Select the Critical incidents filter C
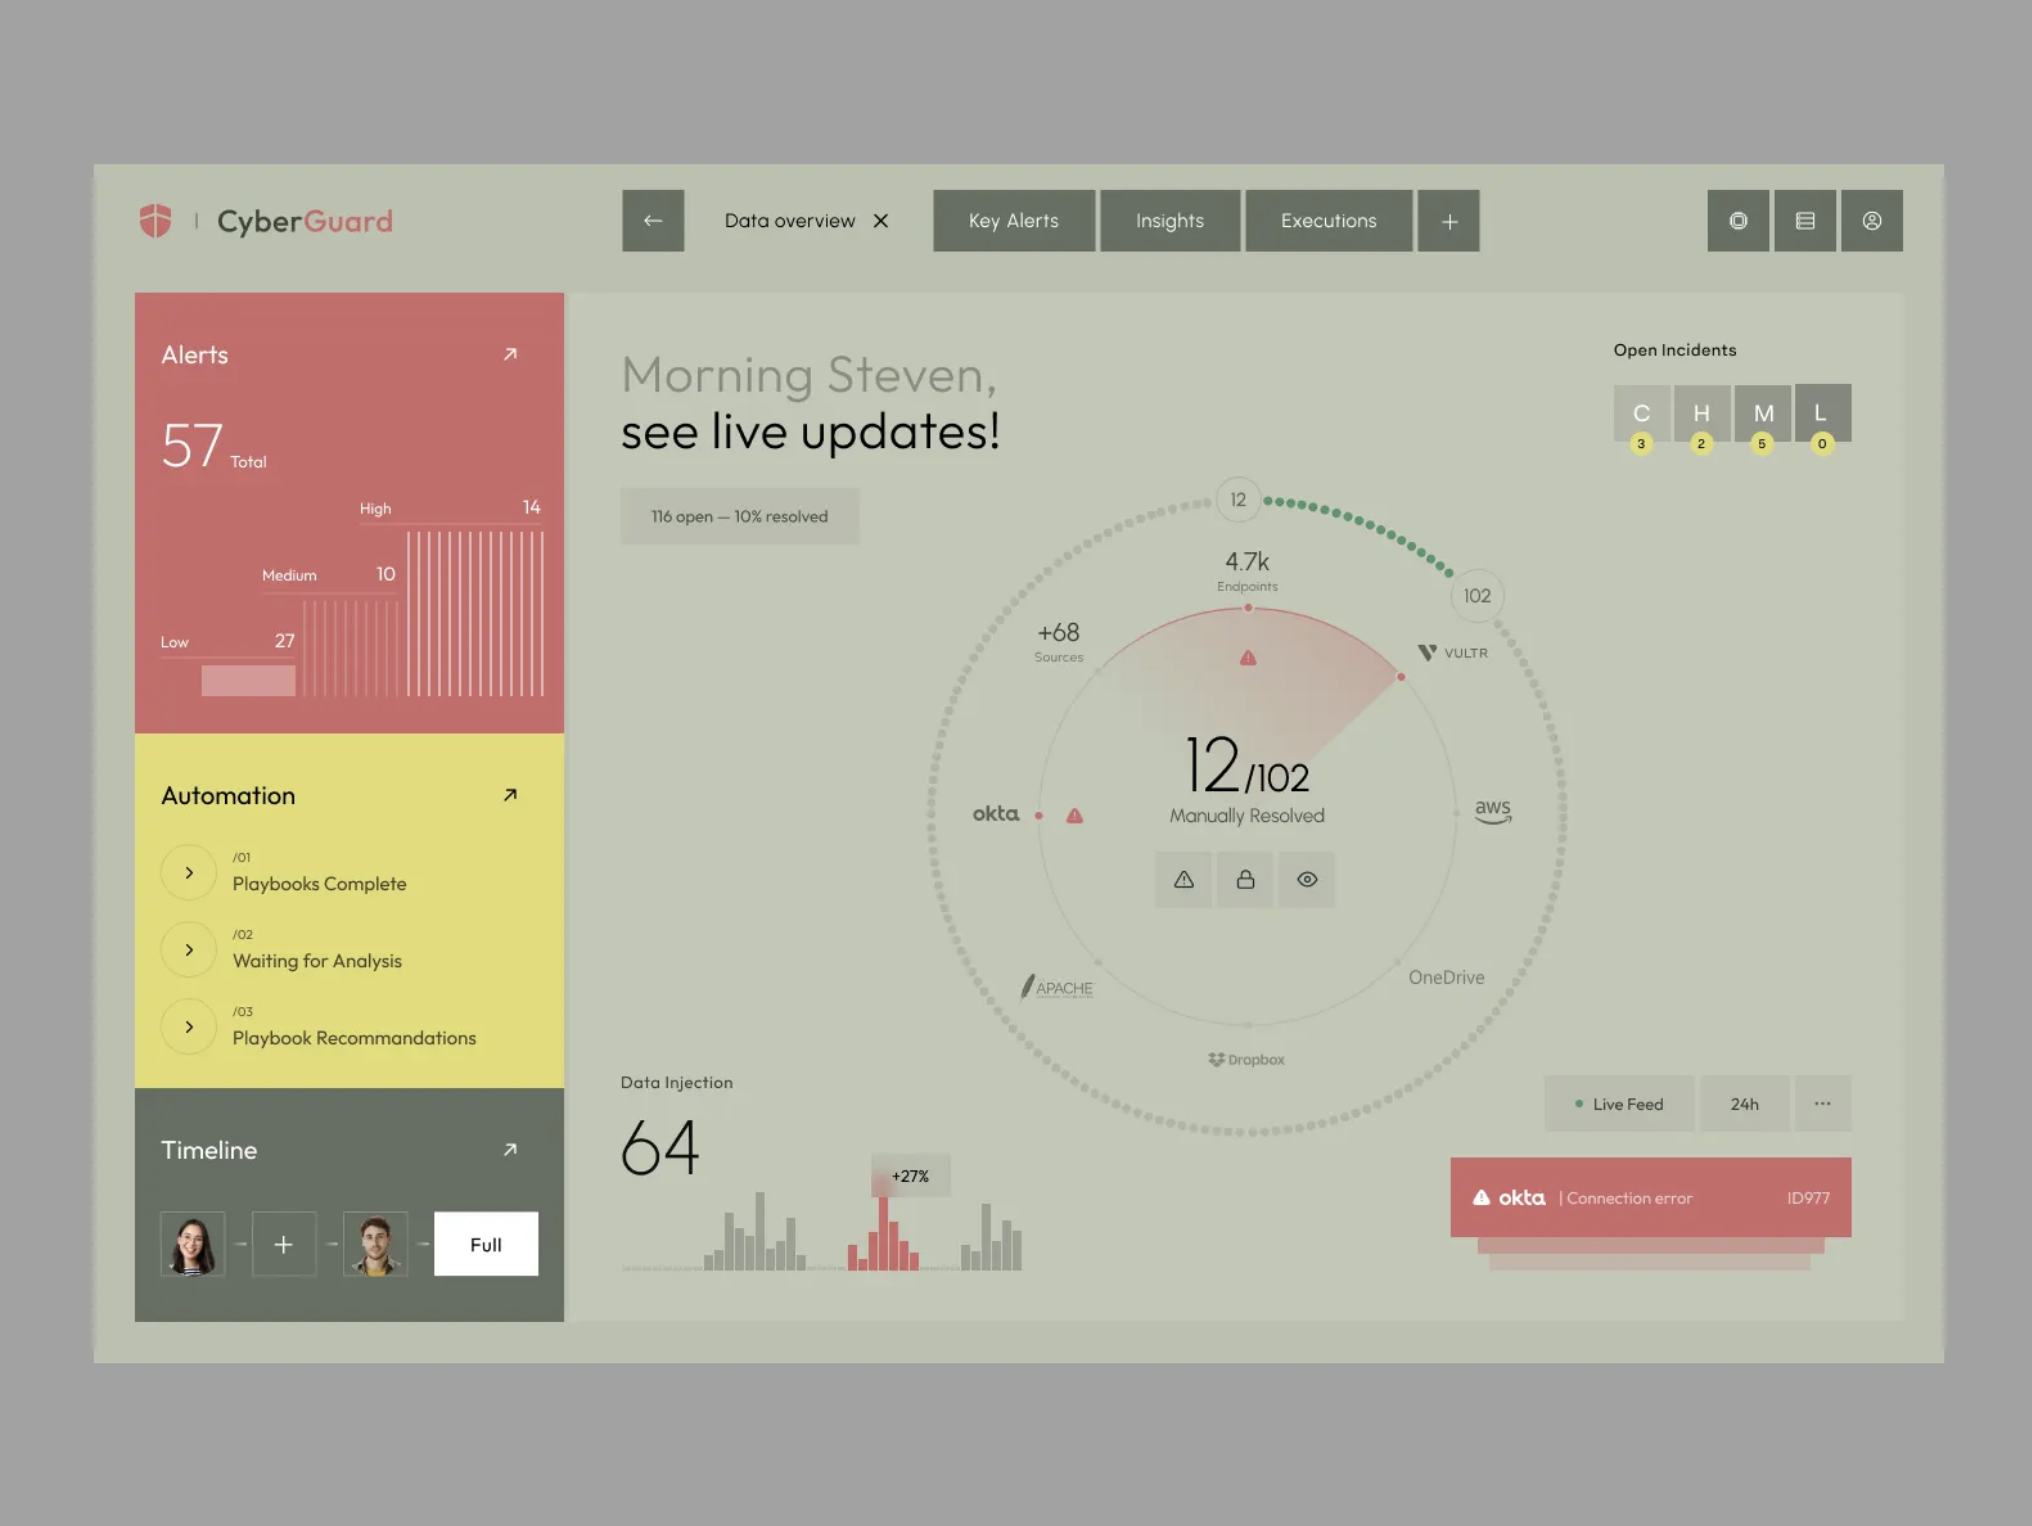 pyautogui.click(x=1641, y=413)
